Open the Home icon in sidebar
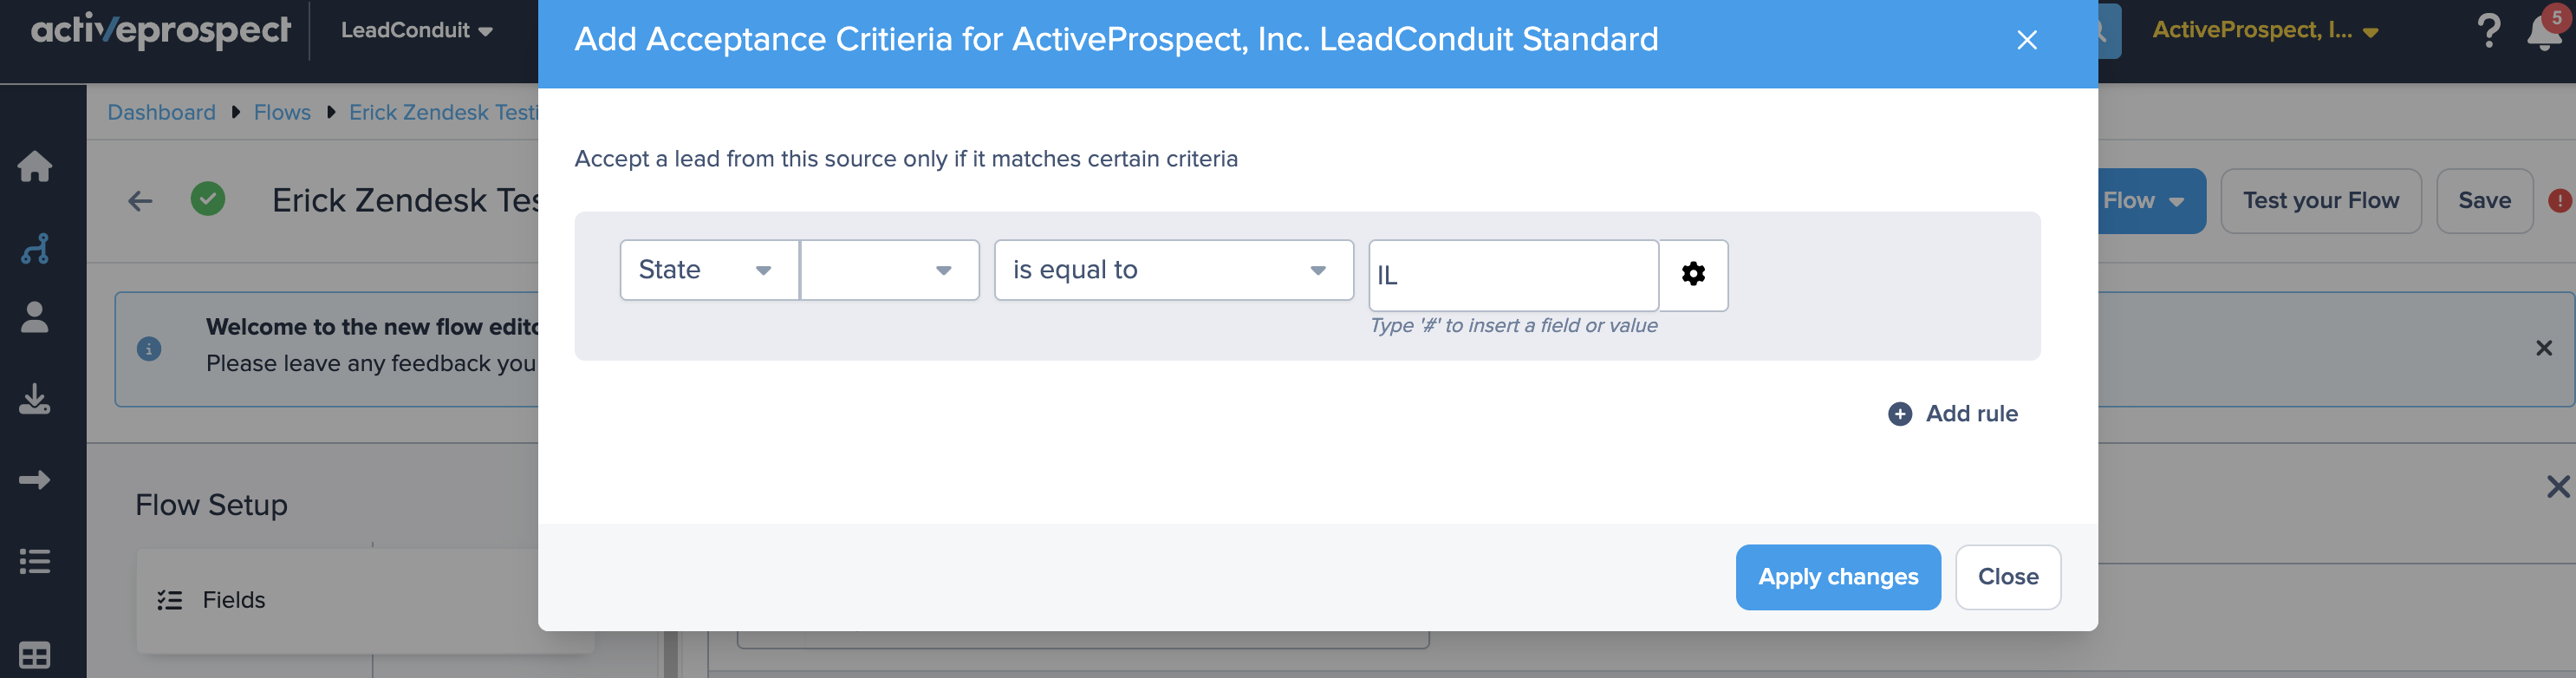This screenshot has width=2576, height=678. coord(35,166)
